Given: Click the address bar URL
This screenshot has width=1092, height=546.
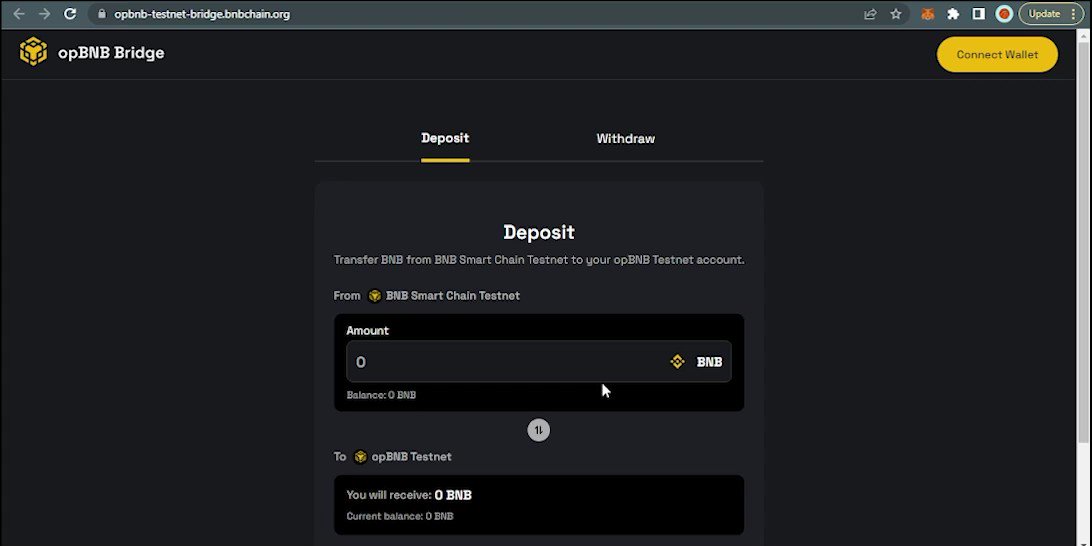Looking at the screenshot, I should click(x=202, y=14).
